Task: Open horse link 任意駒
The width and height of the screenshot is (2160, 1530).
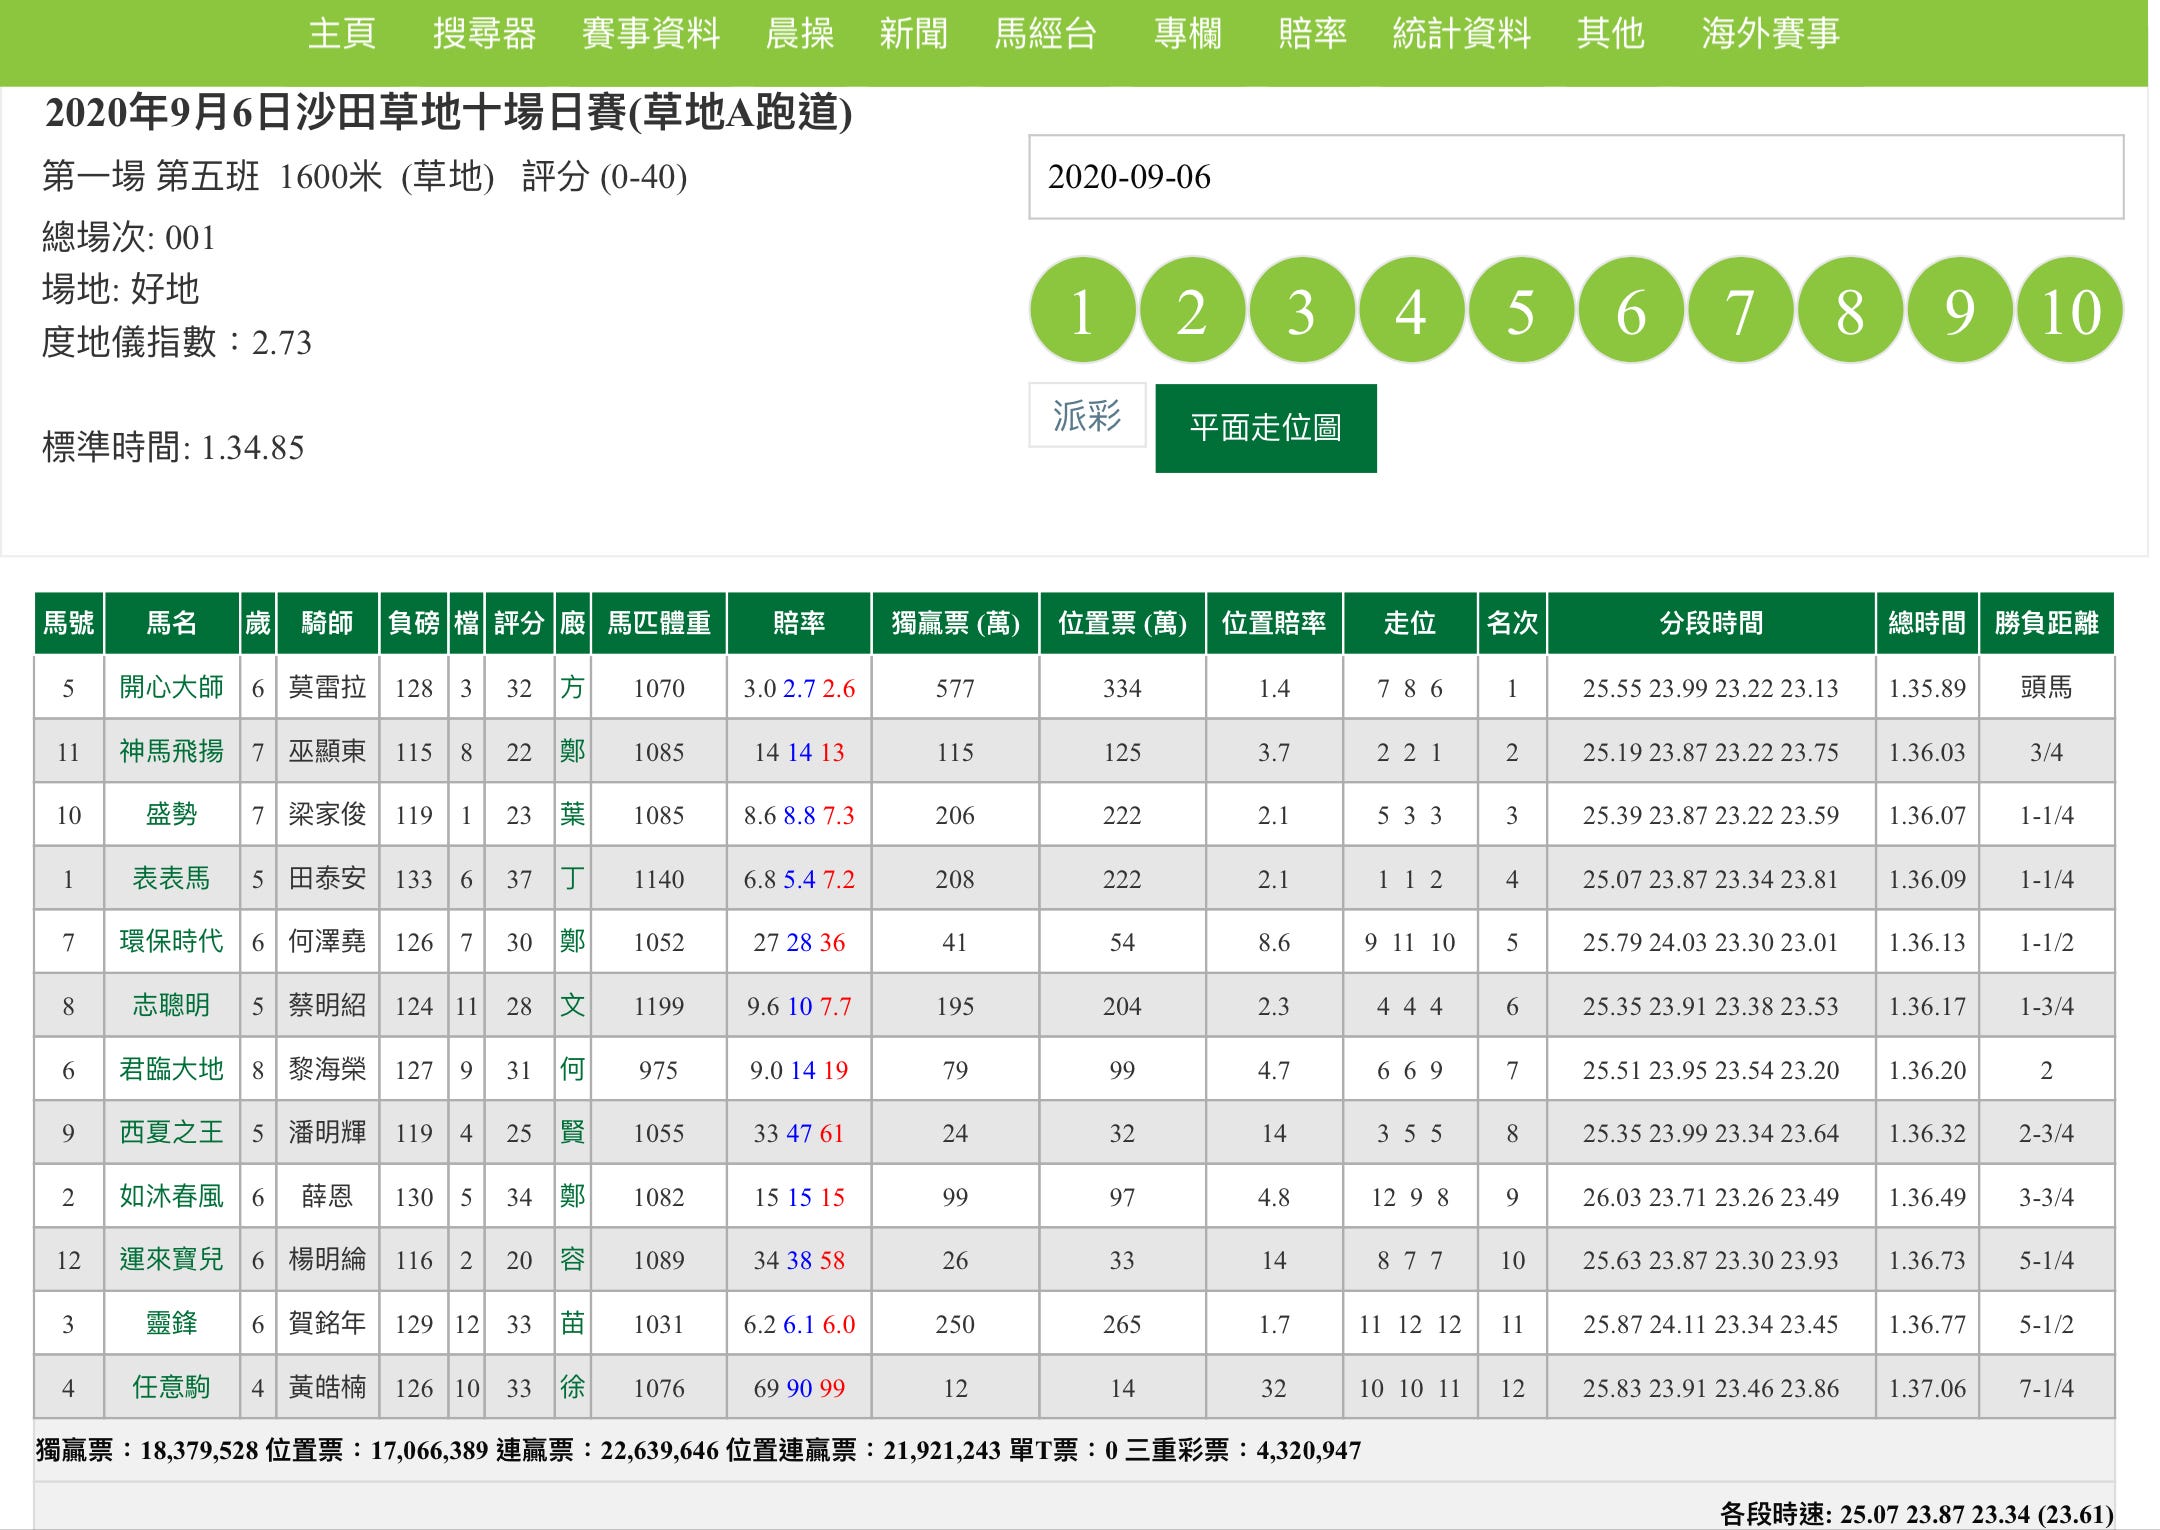Action: coord(171,1387)
